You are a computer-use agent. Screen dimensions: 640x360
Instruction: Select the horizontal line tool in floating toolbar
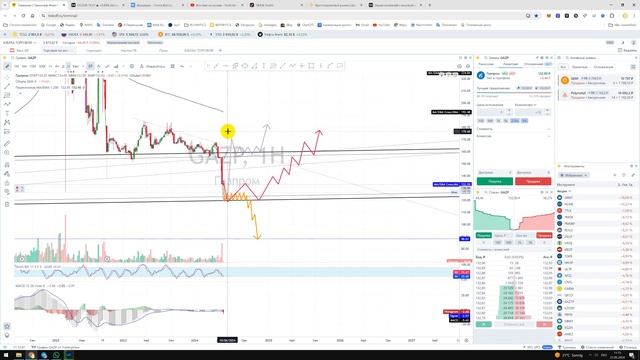(x=225, y=66)
